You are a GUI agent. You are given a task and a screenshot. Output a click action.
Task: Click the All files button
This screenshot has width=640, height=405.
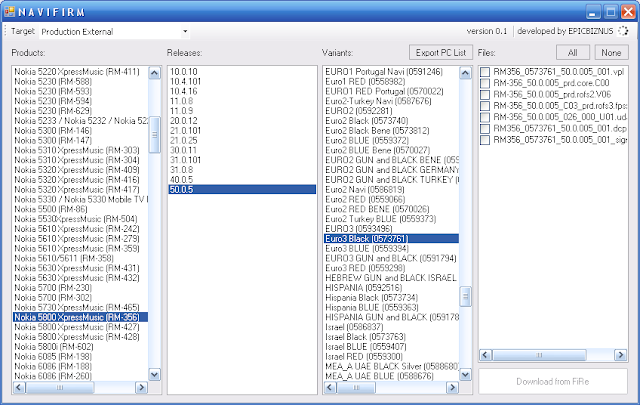pos(573,53)
